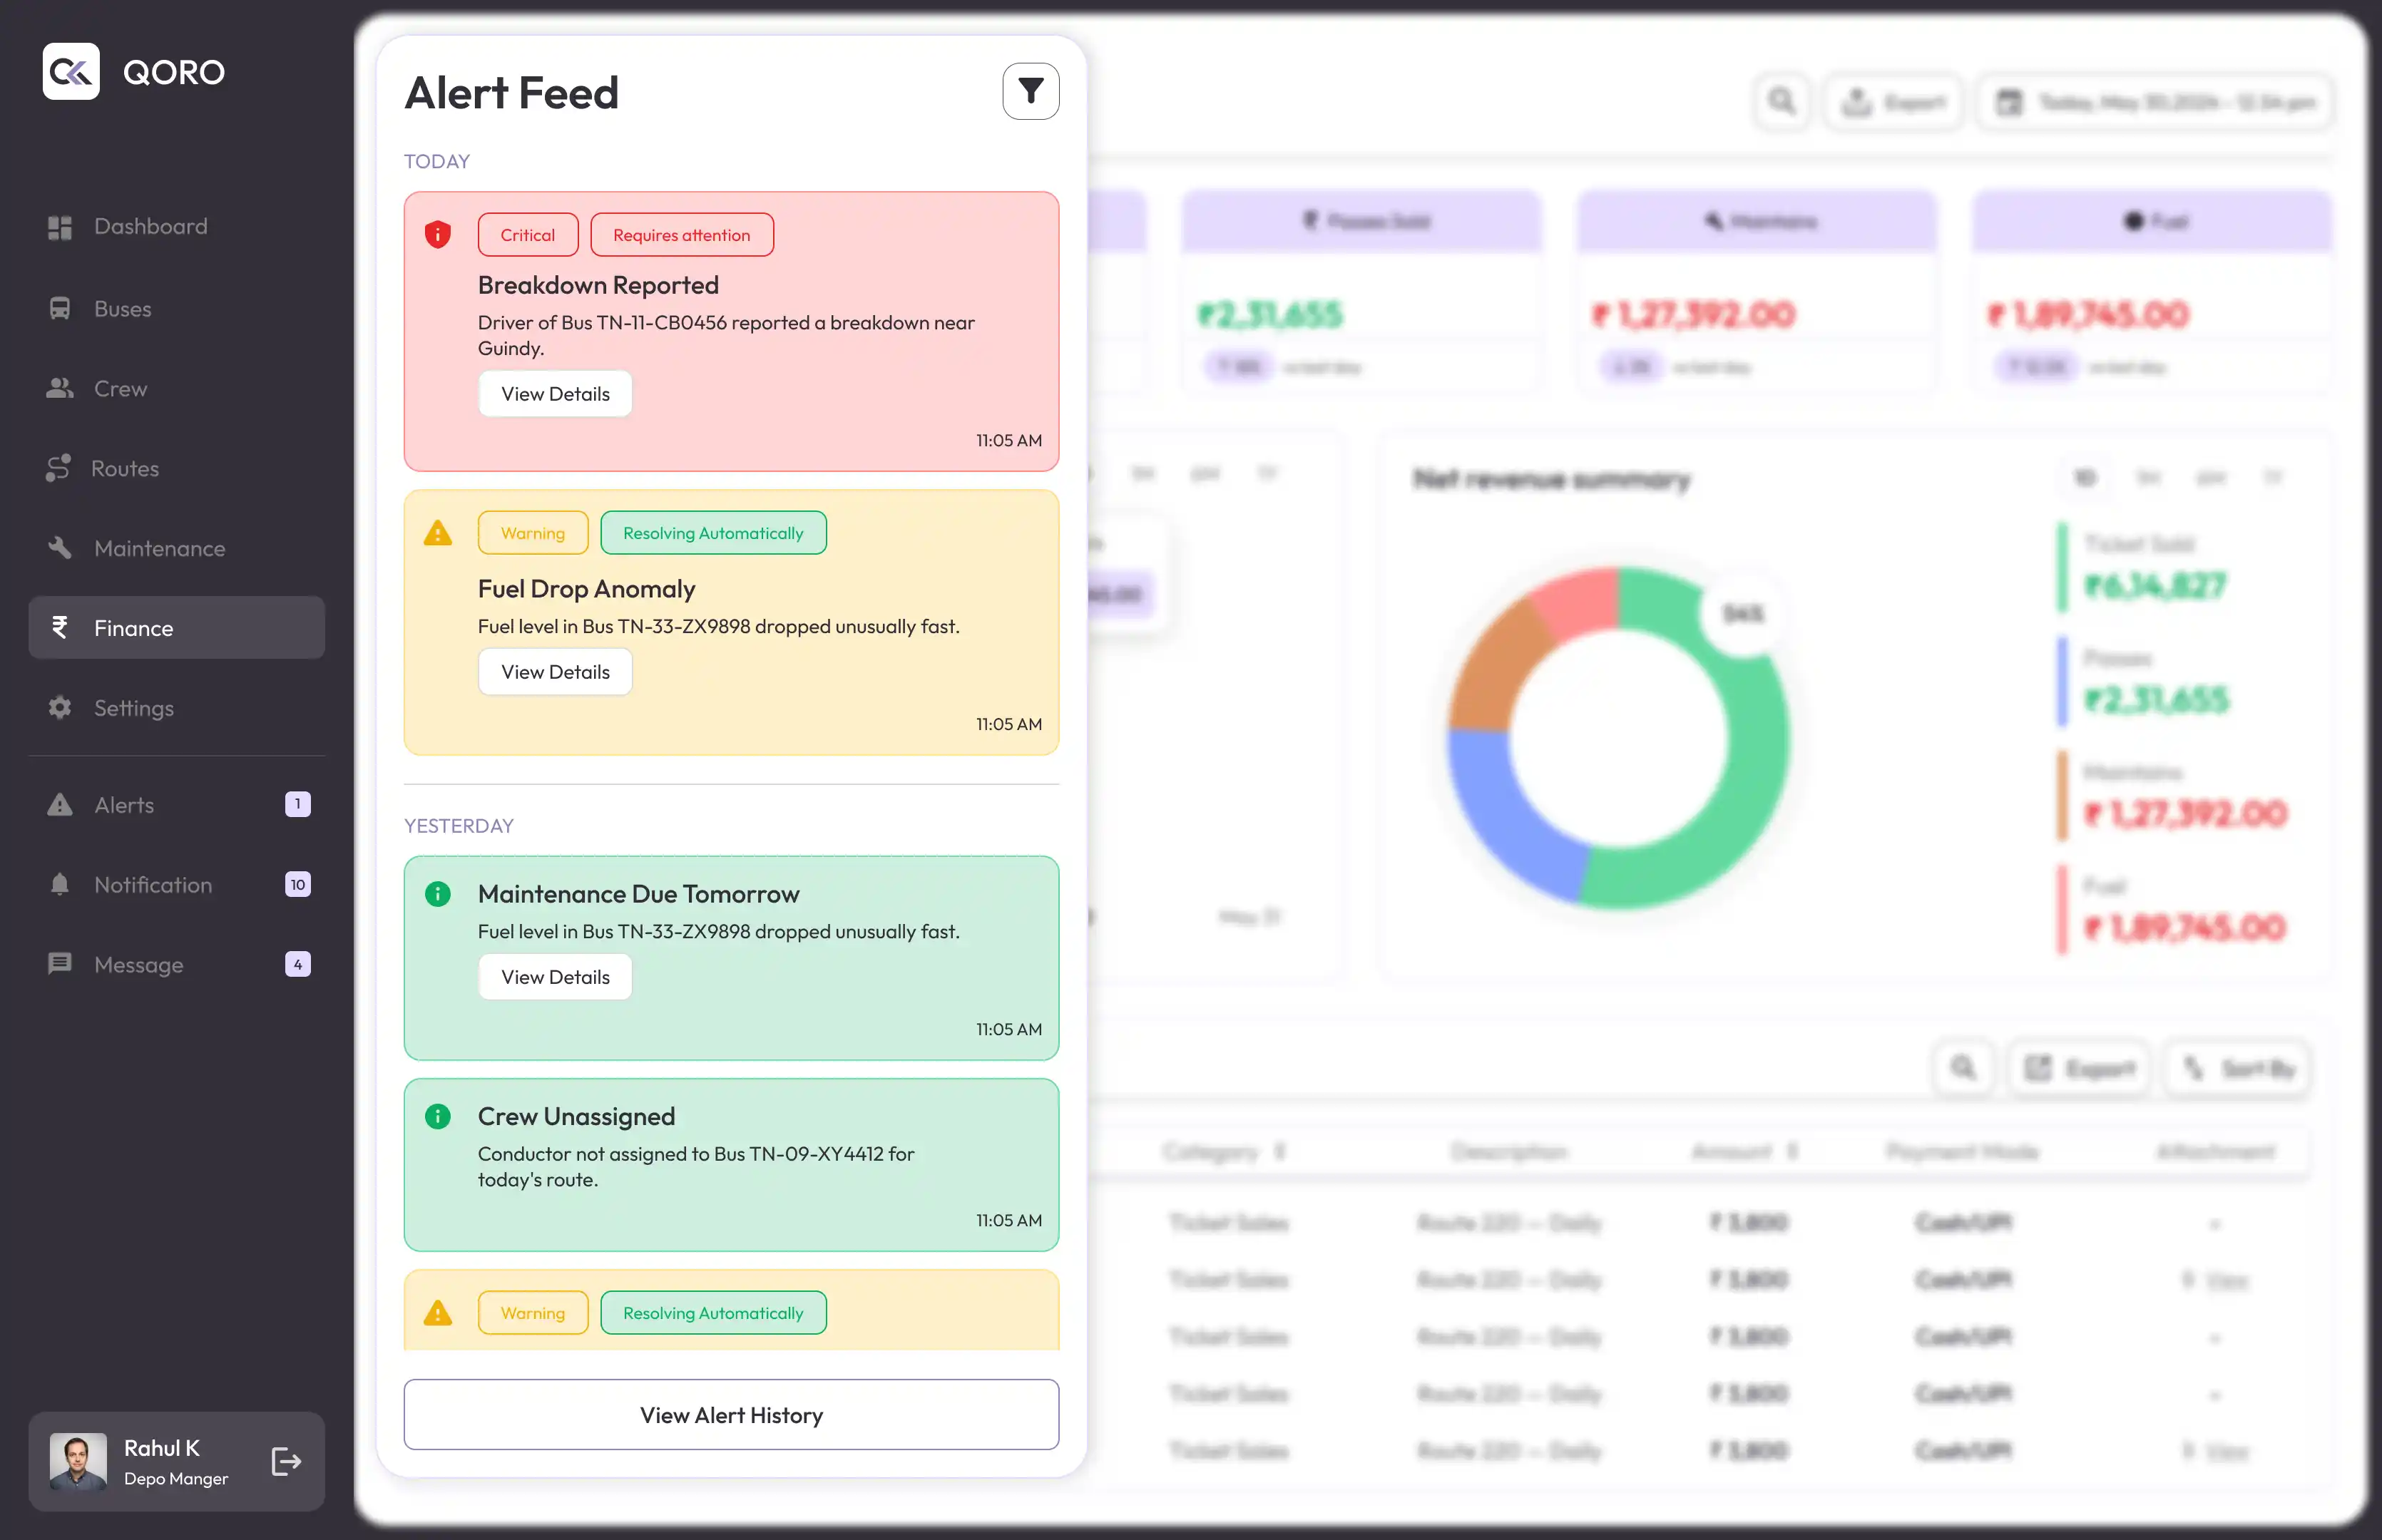This screenshot has height=1540, width=2382.
Task: View details of Breakdown Reported alert
Action: (555, 394)
